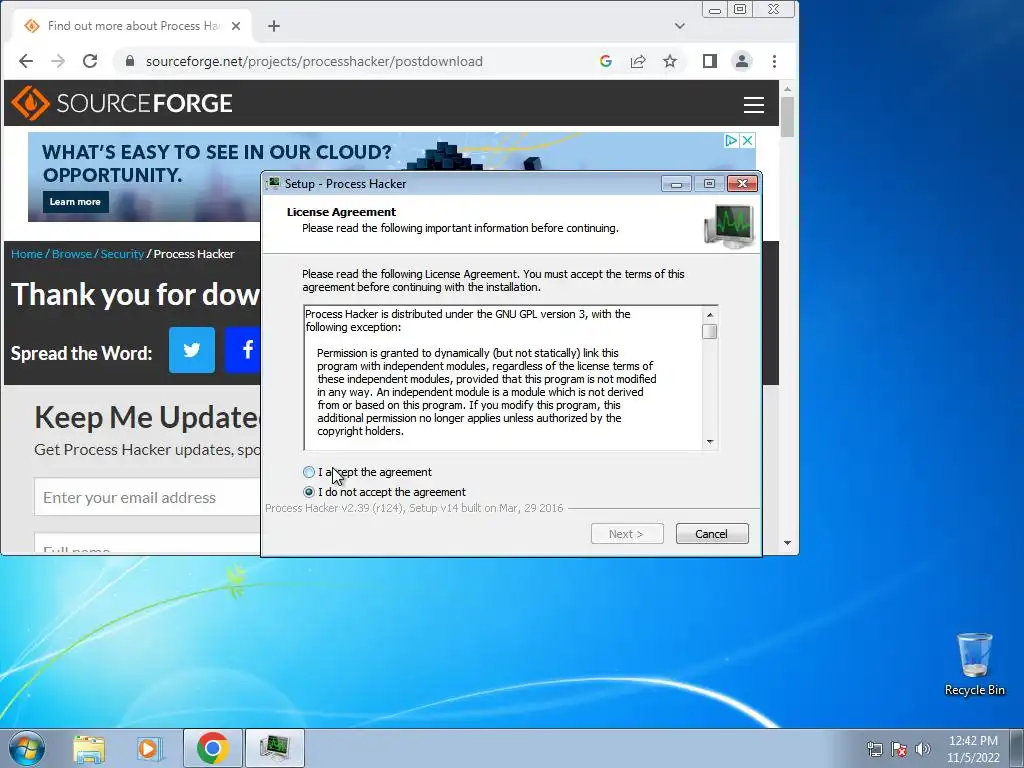Close the 'Find out more about Process Ha' tab

(x=236, y=26)
